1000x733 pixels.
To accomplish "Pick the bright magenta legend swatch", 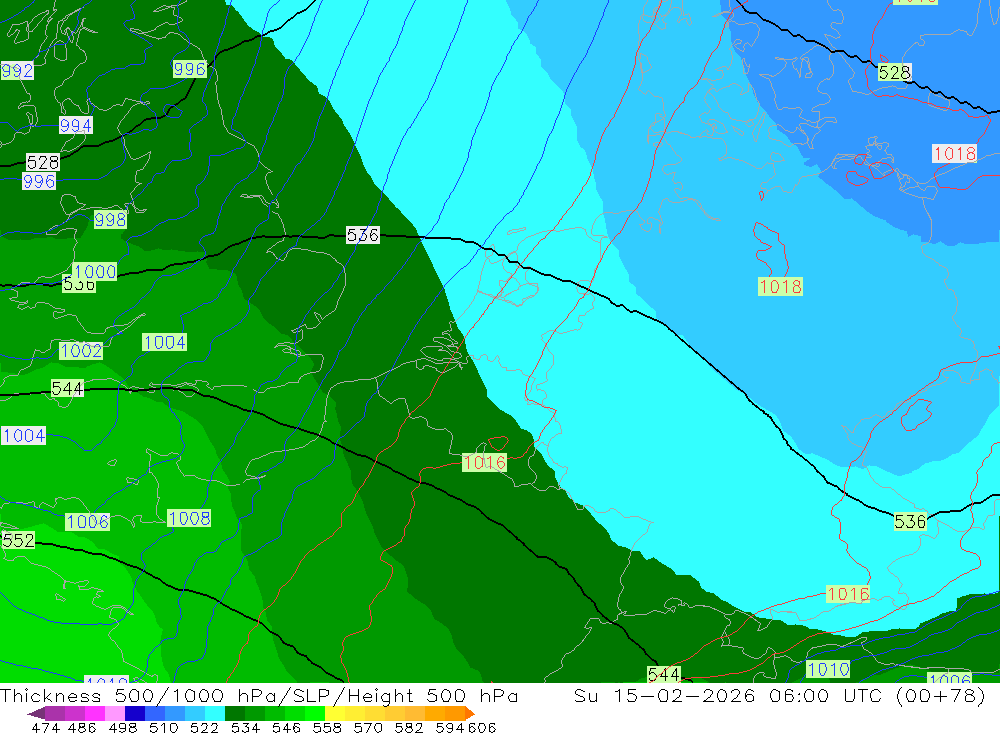I will click(x=95, y=713).
